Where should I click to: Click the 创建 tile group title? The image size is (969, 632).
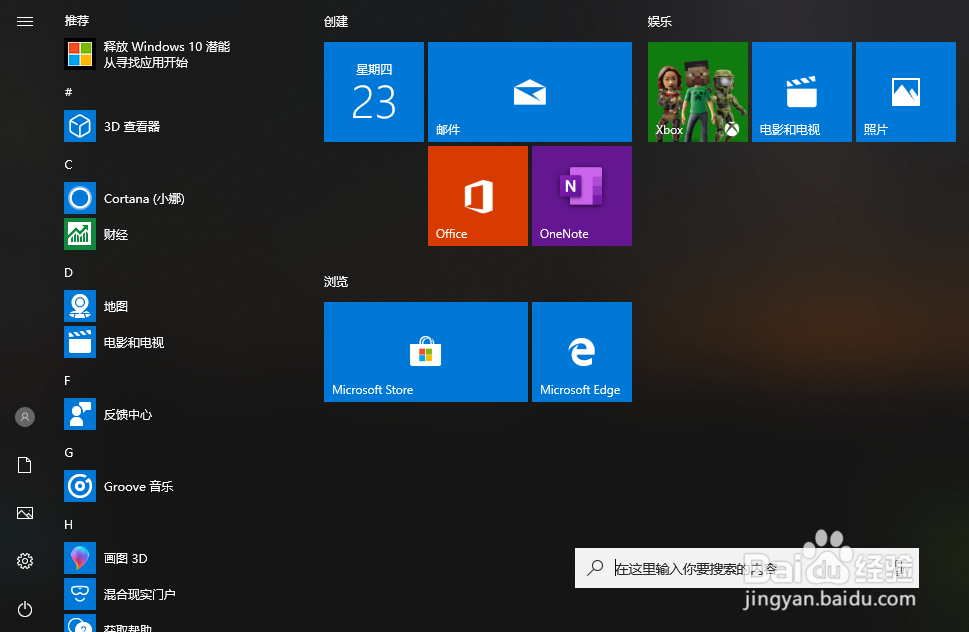[x=336, y=22]
